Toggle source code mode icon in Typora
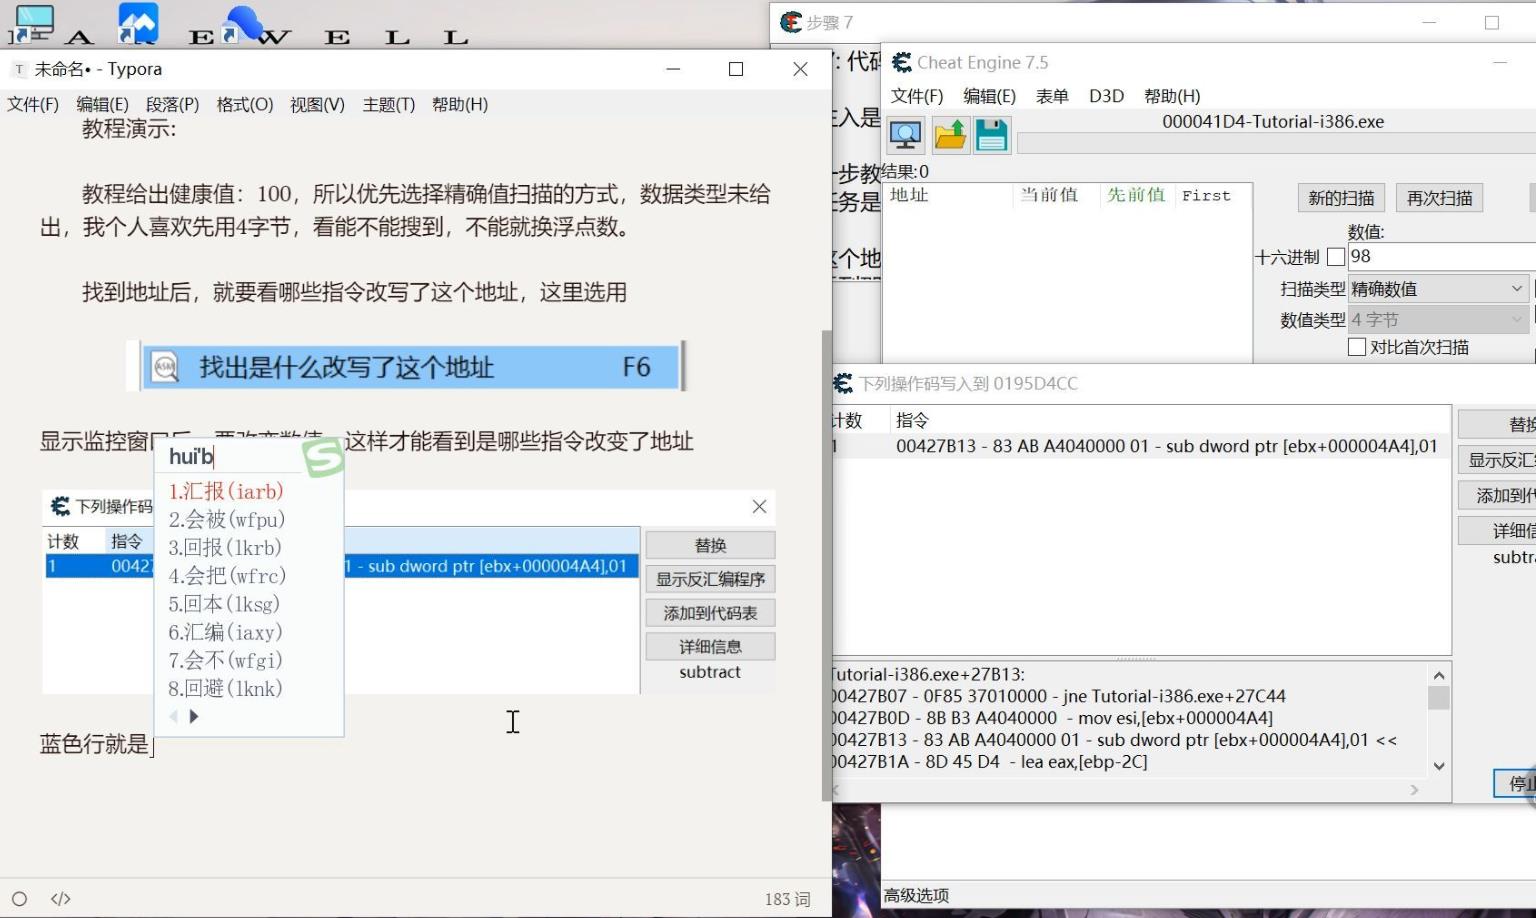This screenshot has height=918, width=1536. pyautogui.click(x=61, y=898)
